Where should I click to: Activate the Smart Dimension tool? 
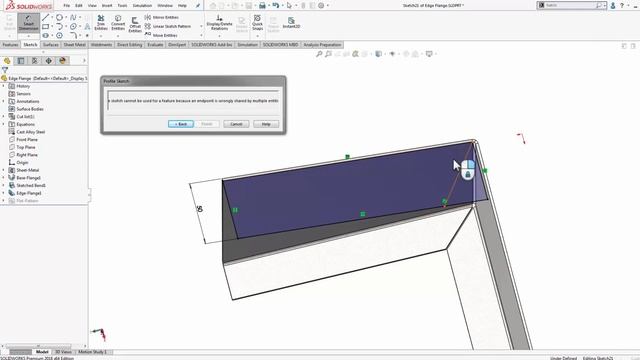(28, 22)
